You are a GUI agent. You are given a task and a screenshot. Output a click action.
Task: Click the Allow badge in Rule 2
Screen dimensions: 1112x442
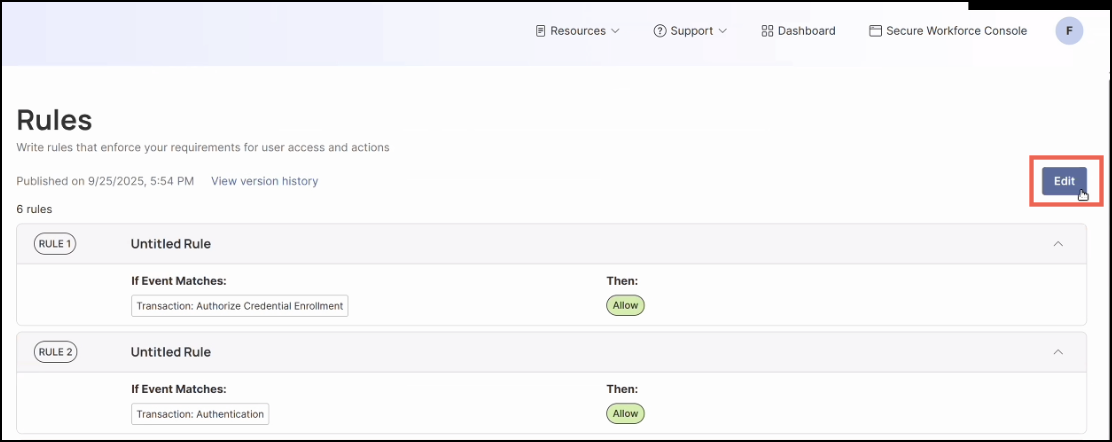[625, 414]
